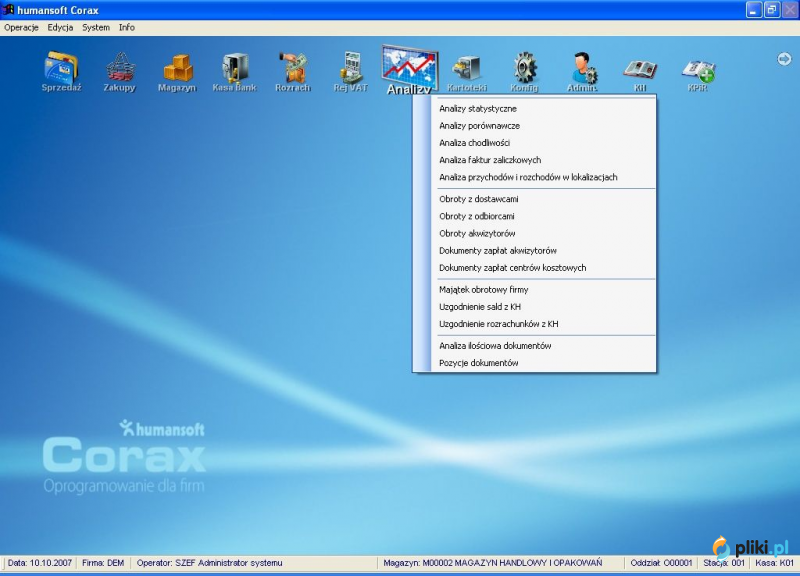The width and height of the screenshot is (800, 576).
Task: Click the right arrow toolbar scroll icon
Action: [784, 59]
